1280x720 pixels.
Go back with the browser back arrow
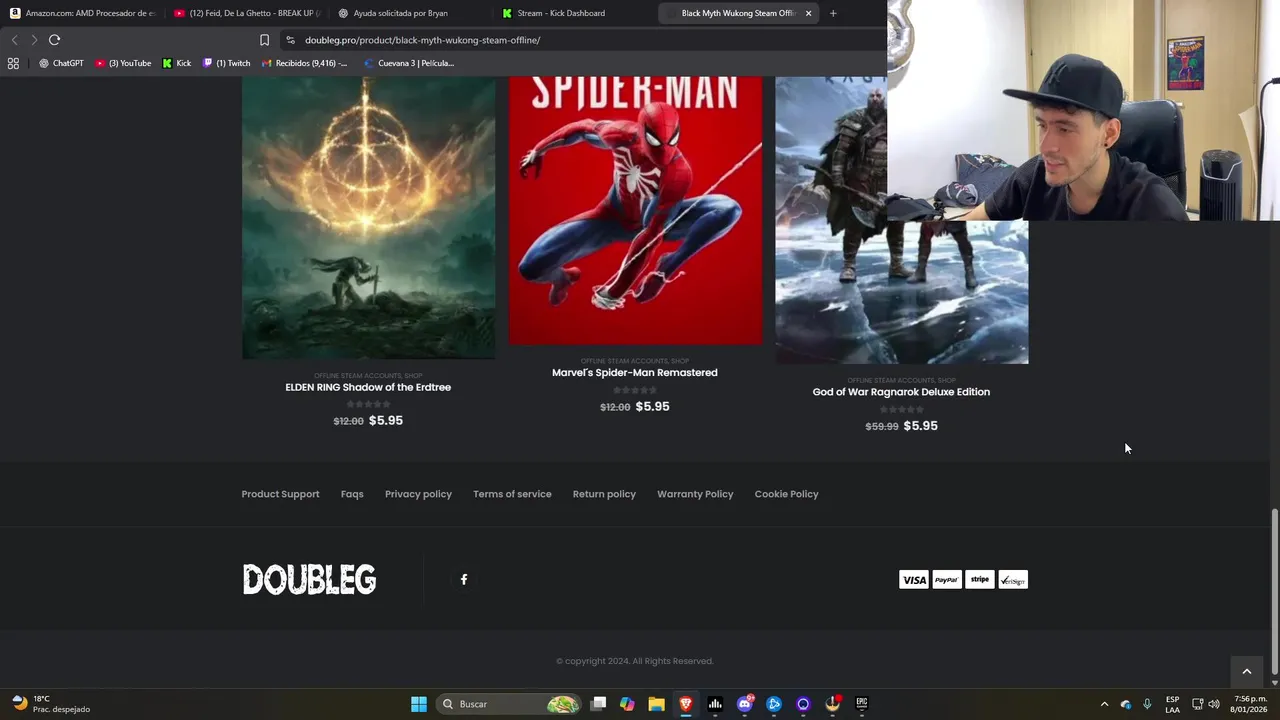14,40
